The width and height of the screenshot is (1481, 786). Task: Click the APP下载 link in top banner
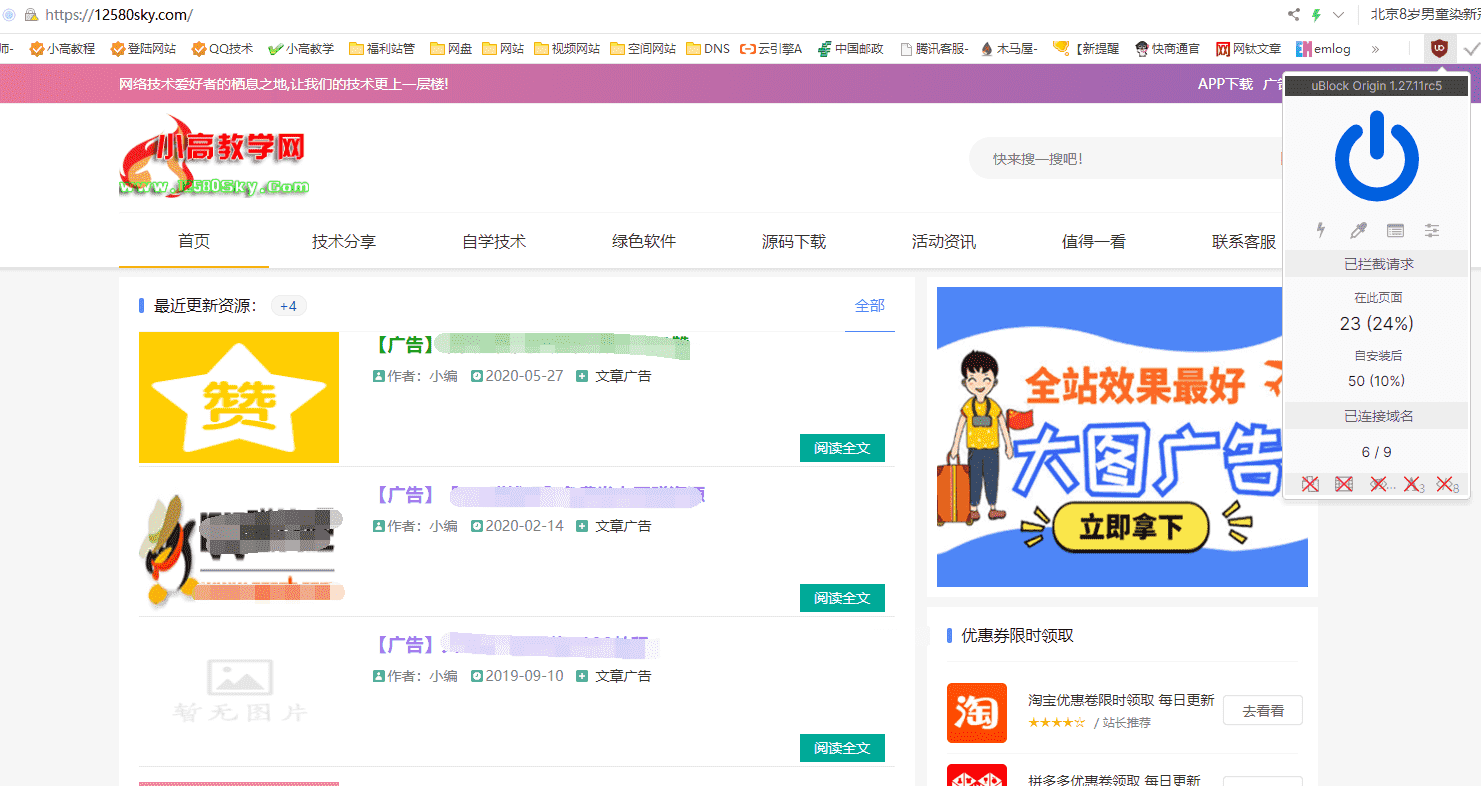(1225, 84)
